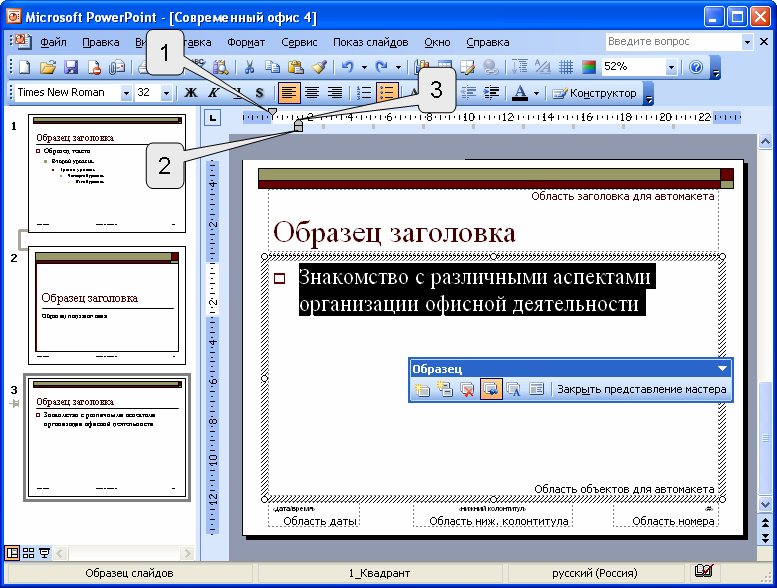Open the 52% zoom dropdown

pyautogui.click(x=671, y=67)
